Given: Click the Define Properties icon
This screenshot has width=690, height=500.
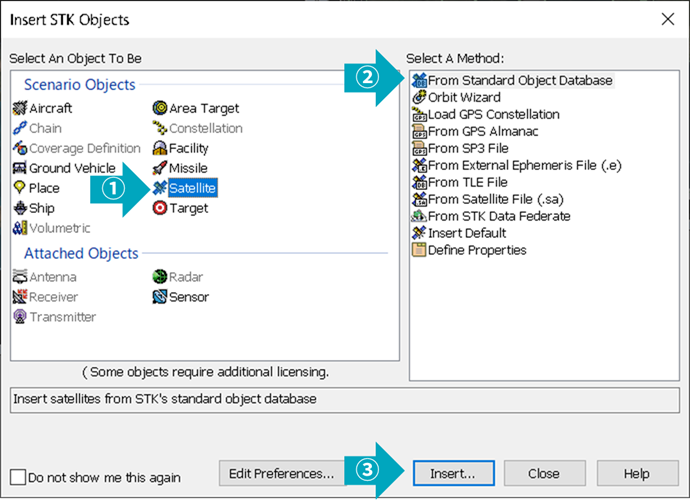Looking at the screenshot, I should [x=419, y=250].
